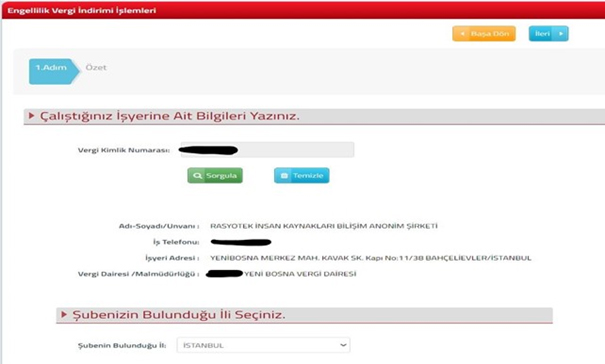This screenshot has width=605, height=364.
Task: Click the Engellilik Vergi İndirimi İşlemleri header
Action: click(x=82, y=11)
